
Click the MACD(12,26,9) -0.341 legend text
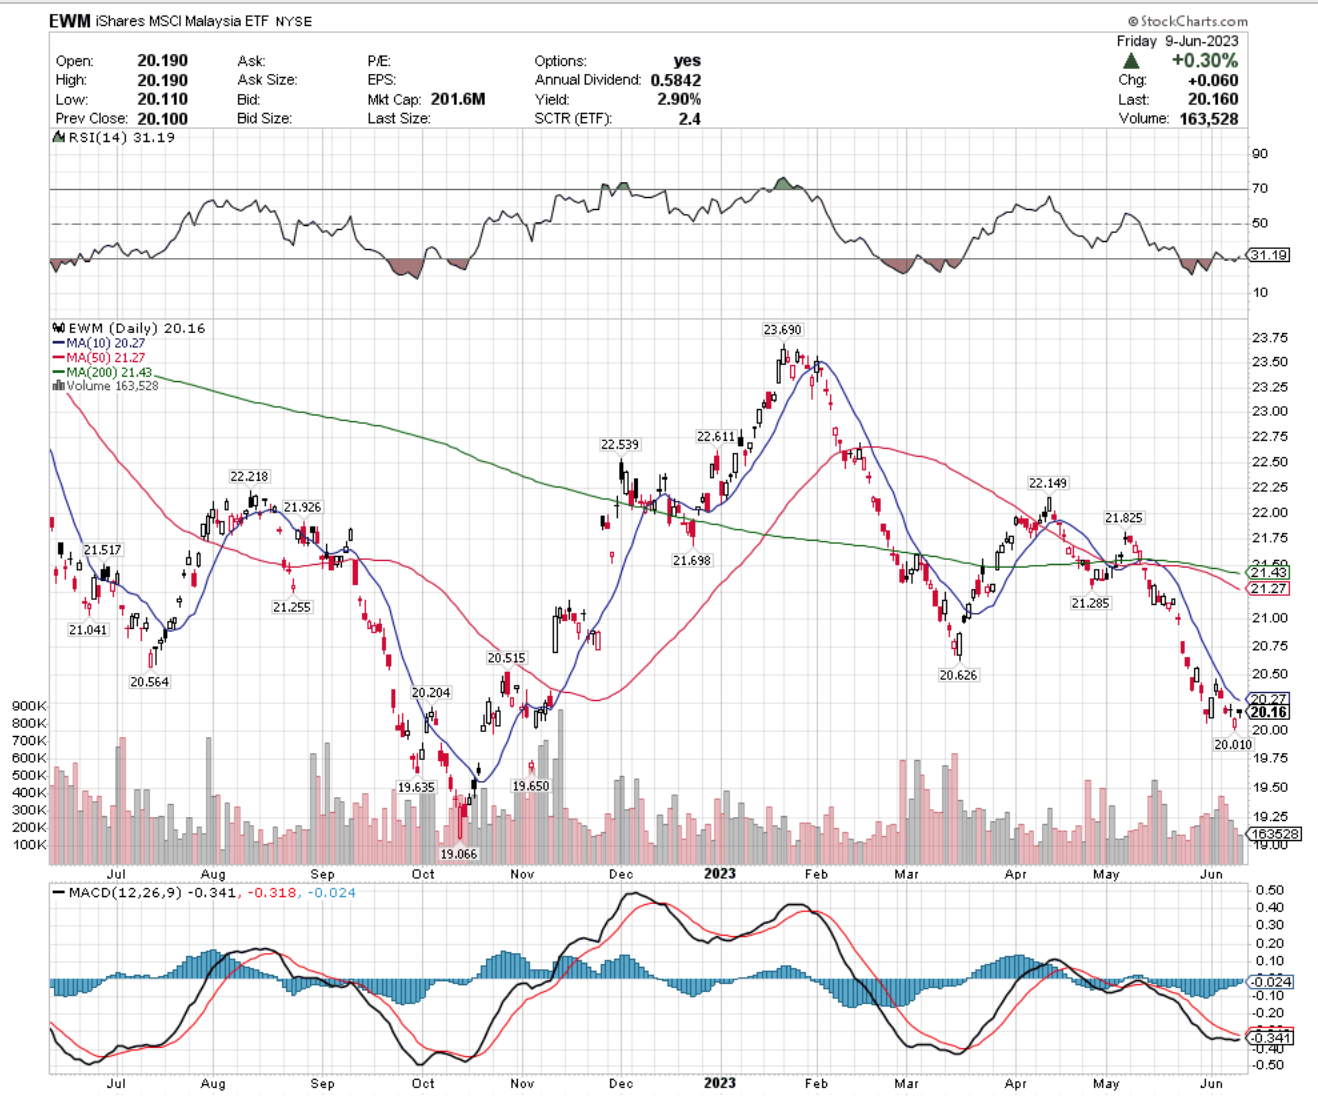[x=153, y=892]
